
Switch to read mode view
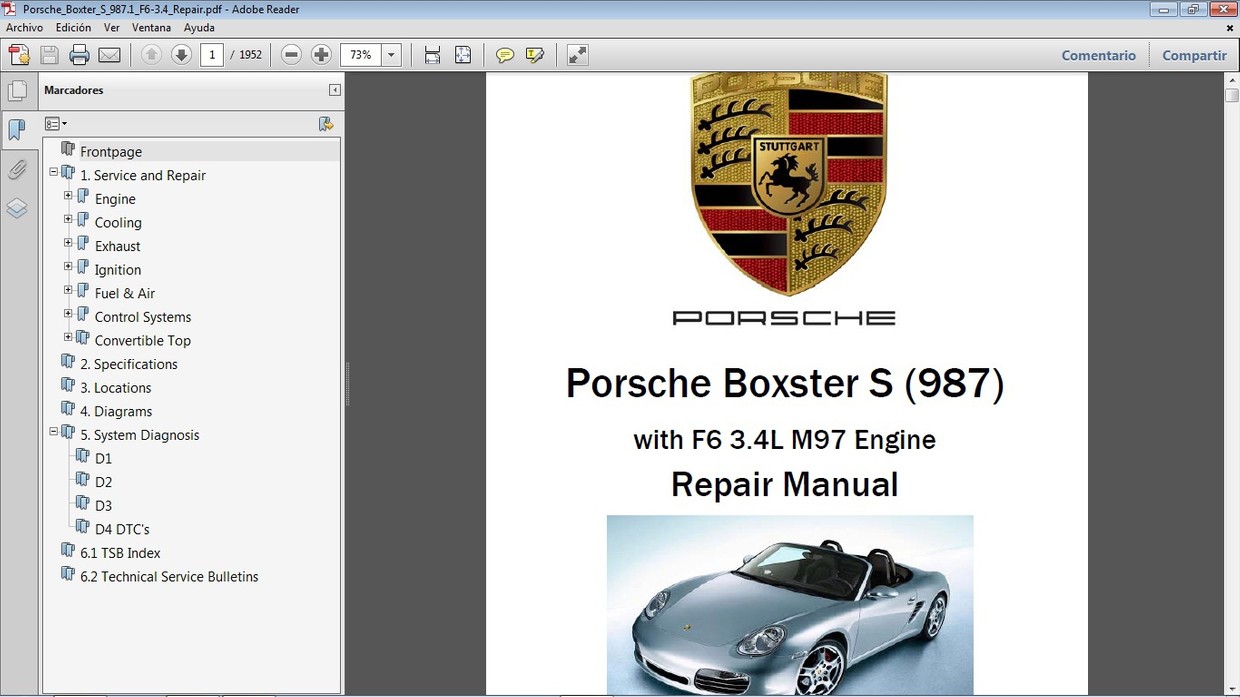coord(577,55)
